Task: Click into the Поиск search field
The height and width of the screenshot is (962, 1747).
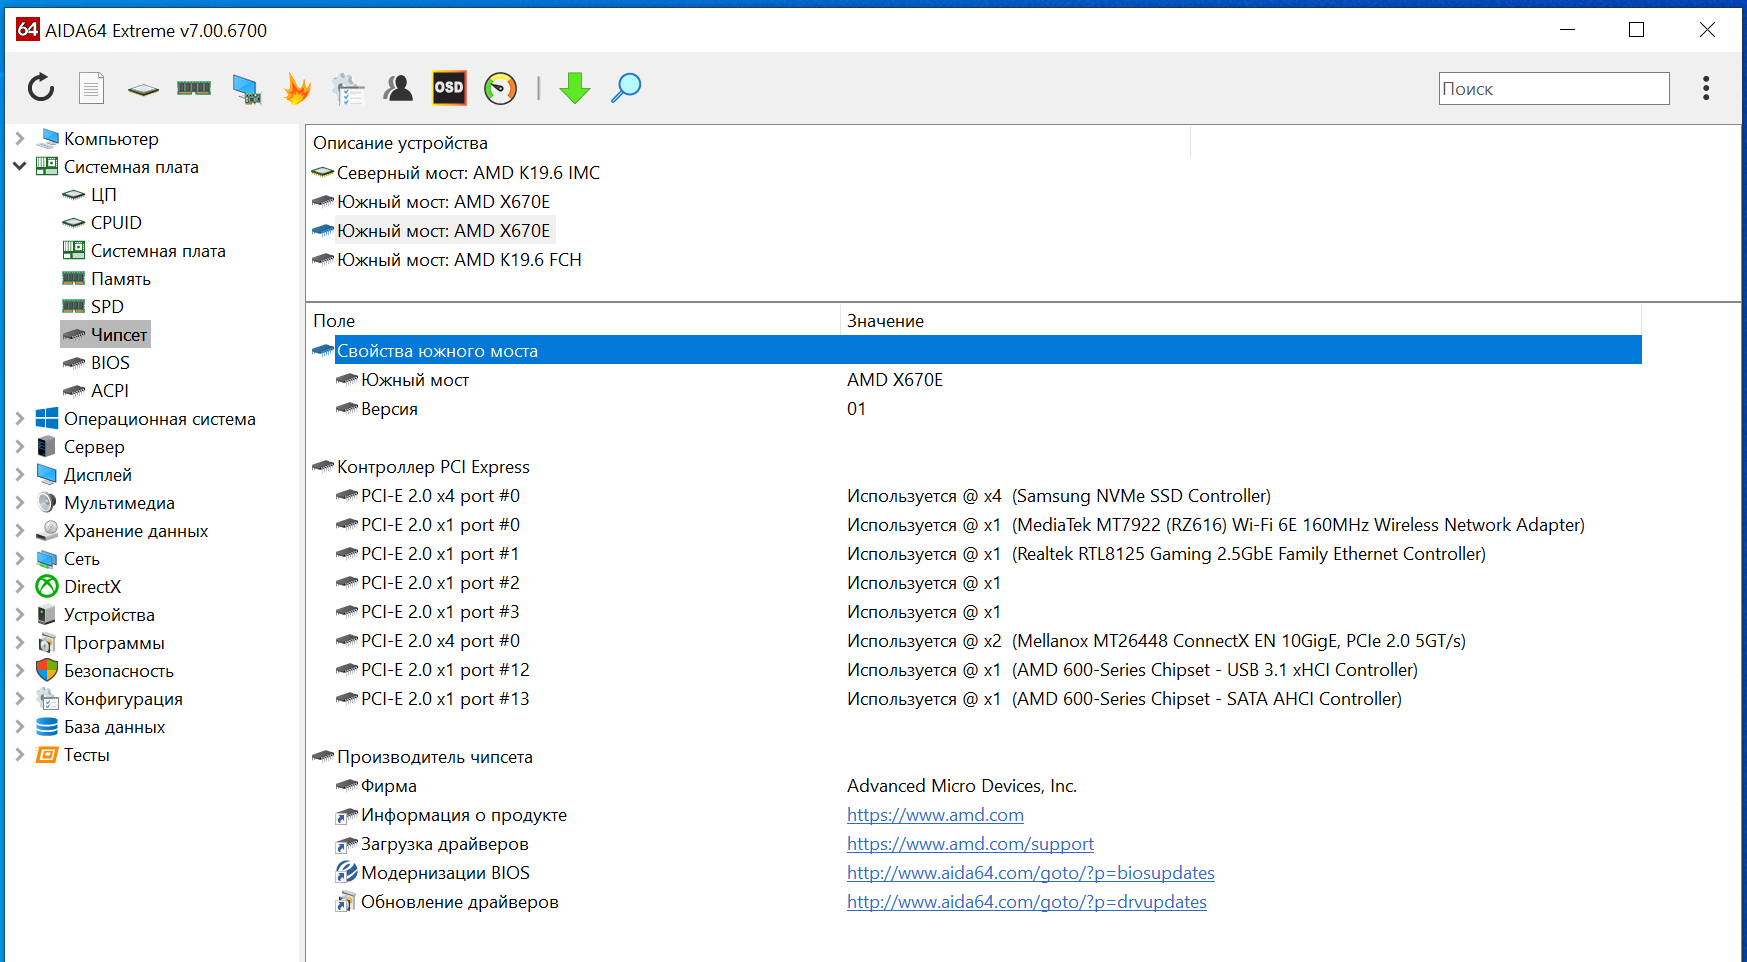Action: tap(1554, 88)
